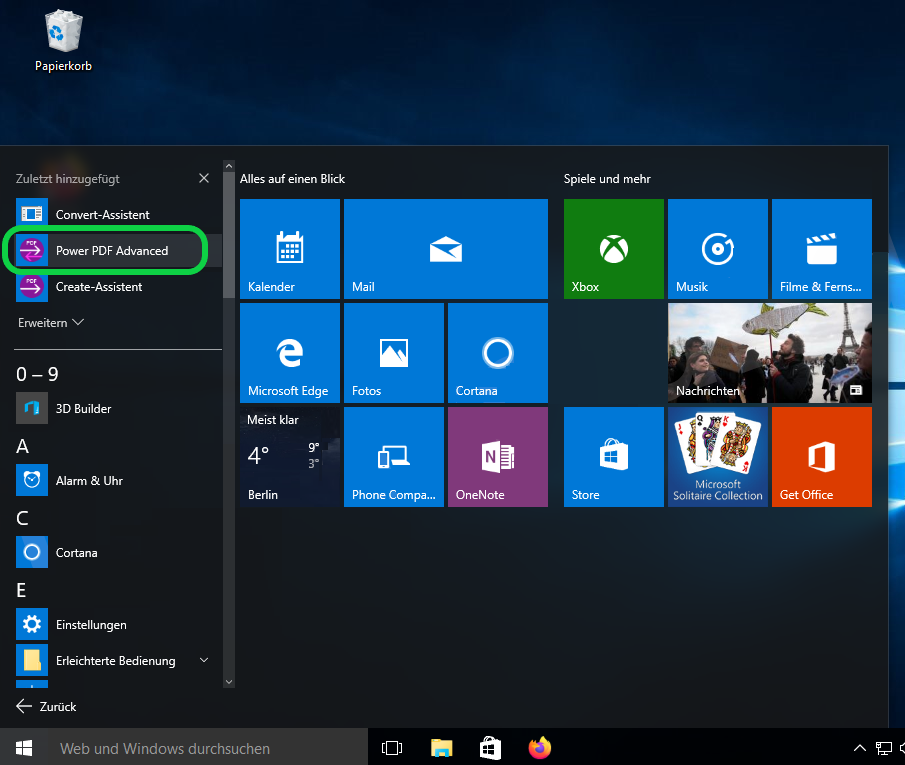The height and width of the screenshot is (765, 905).
Task: Open the Musik tile
Action: (717, 249)
